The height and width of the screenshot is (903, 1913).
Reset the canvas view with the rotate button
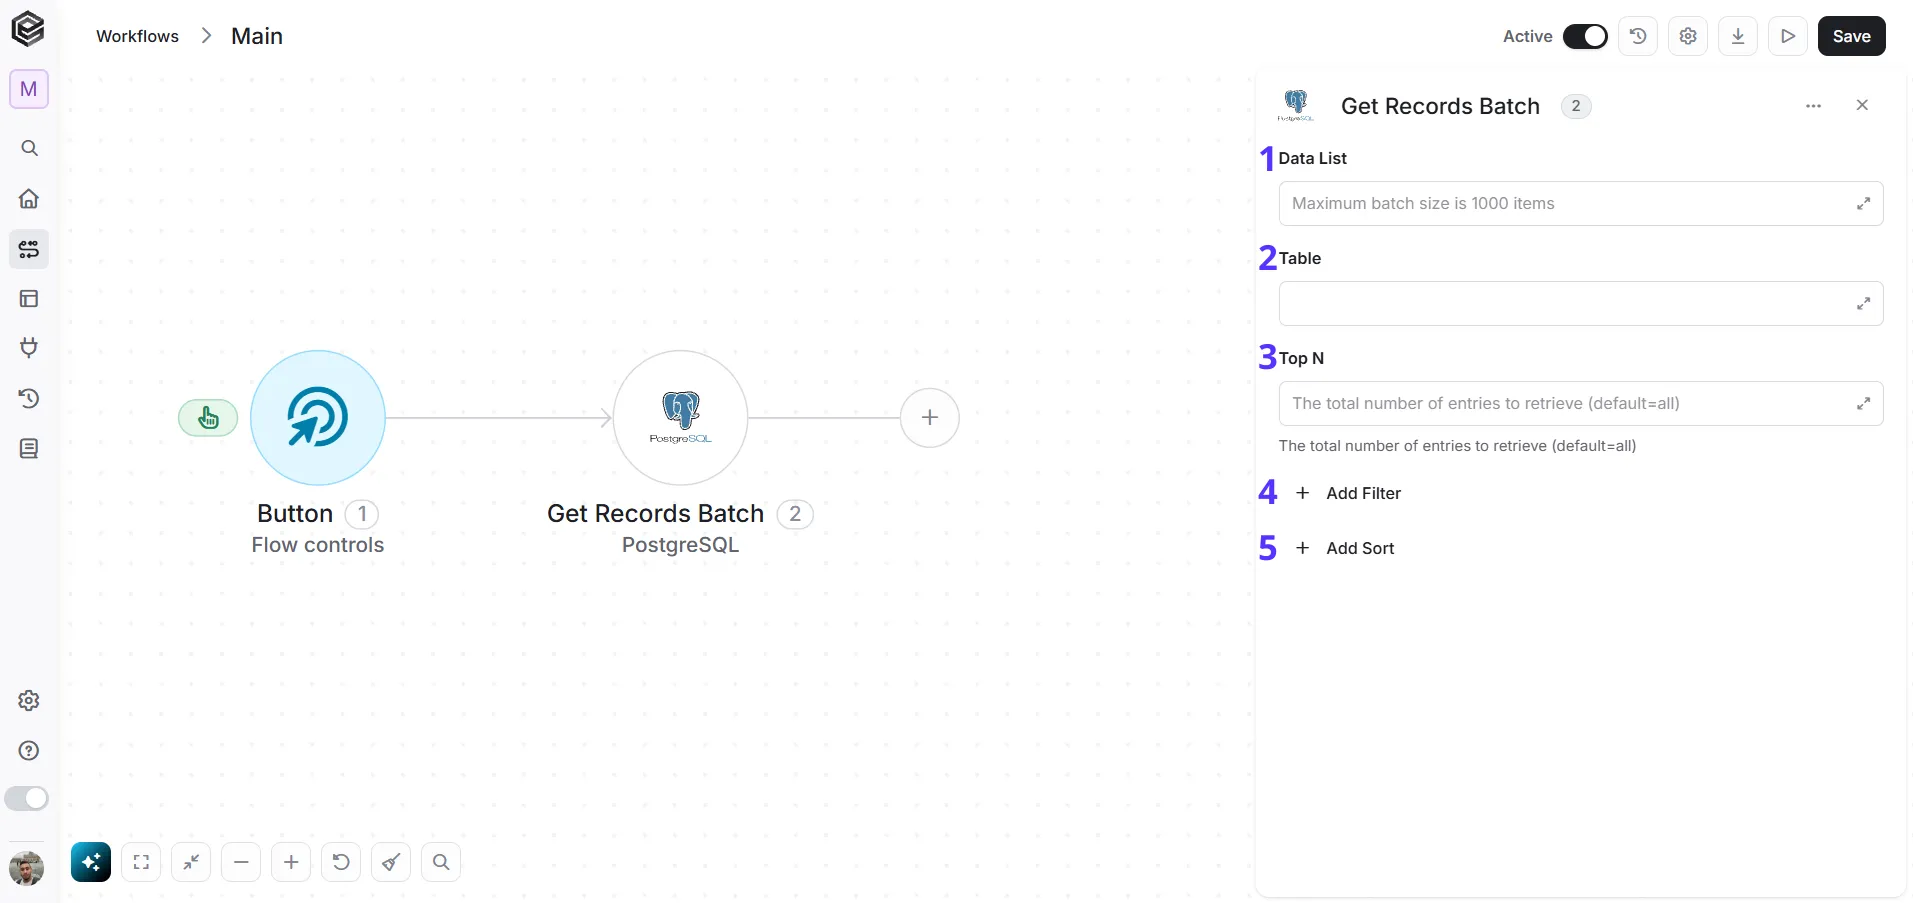(x=341, y=862)
